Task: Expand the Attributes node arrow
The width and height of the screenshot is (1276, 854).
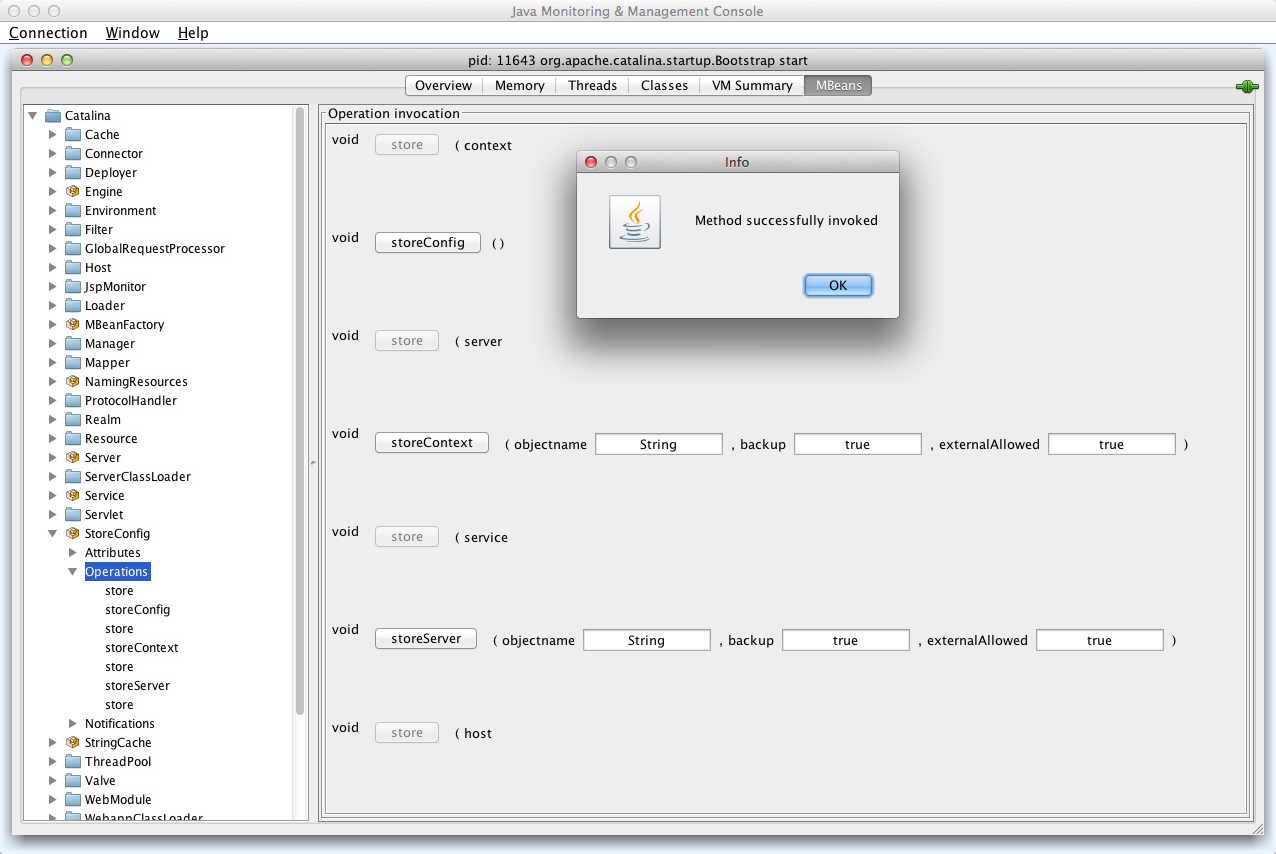Action: (x=73, y=553)
